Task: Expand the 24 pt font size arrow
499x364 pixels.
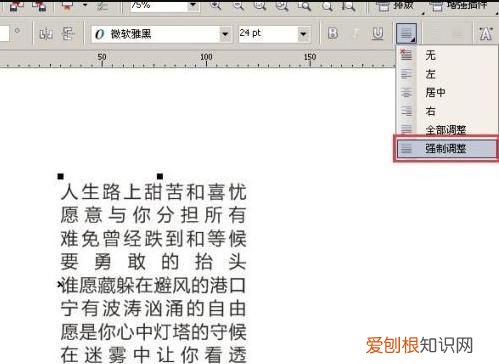Action: (x=303, y=34)
